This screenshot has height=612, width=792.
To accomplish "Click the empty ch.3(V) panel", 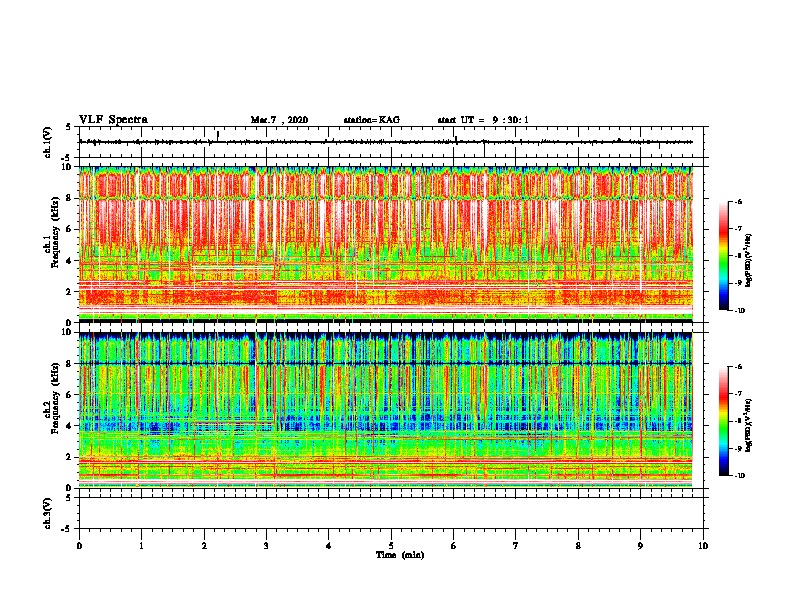I will (391, 513).
